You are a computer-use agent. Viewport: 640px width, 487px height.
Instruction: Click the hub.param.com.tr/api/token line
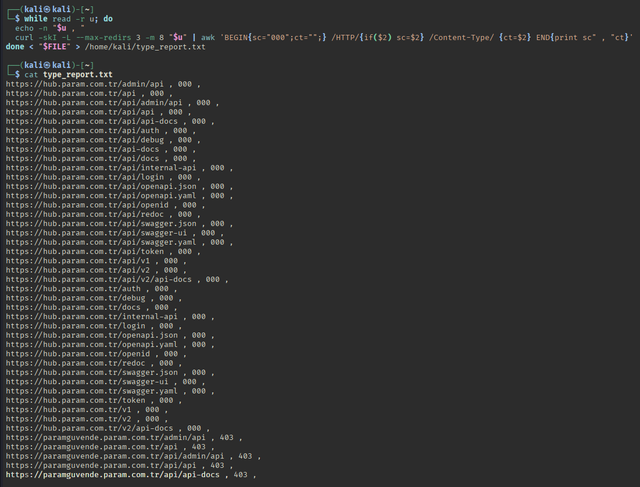point(103,251)
